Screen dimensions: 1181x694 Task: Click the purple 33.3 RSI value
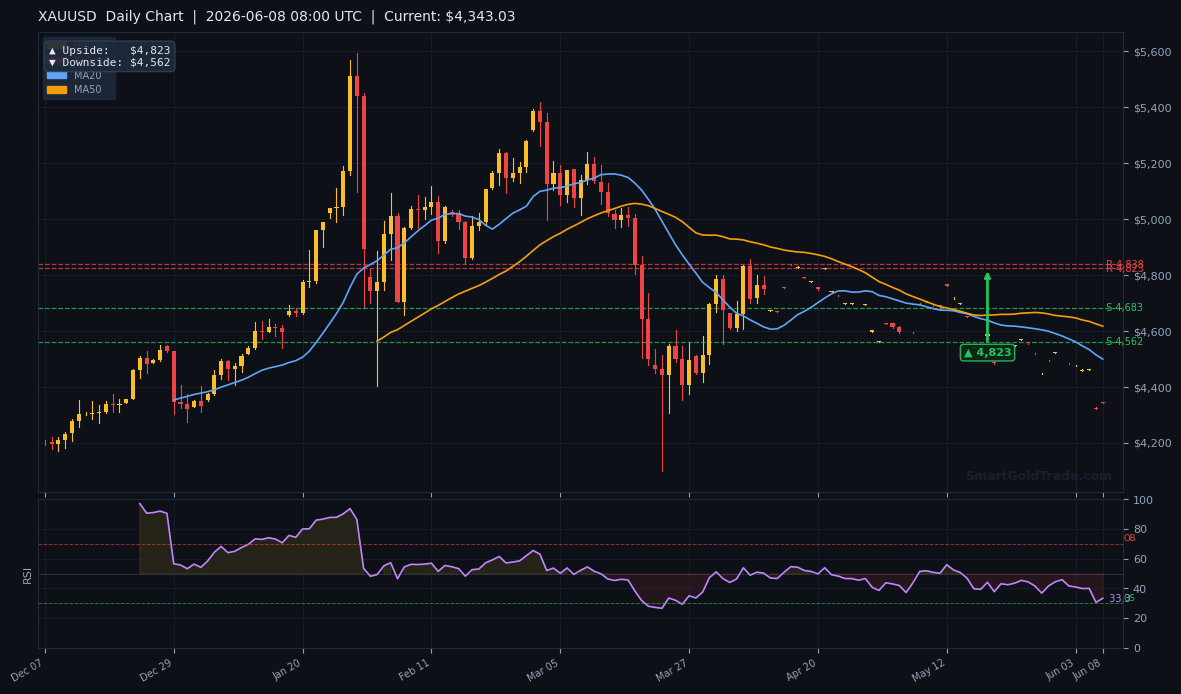point(1118,599)
